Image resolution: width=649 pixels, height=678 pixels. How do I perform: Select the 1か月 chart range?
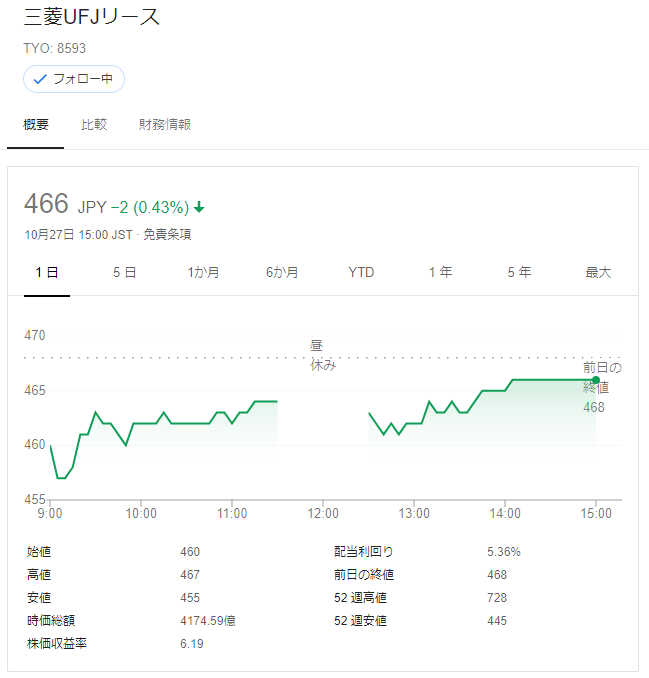(x=203, y=272)
